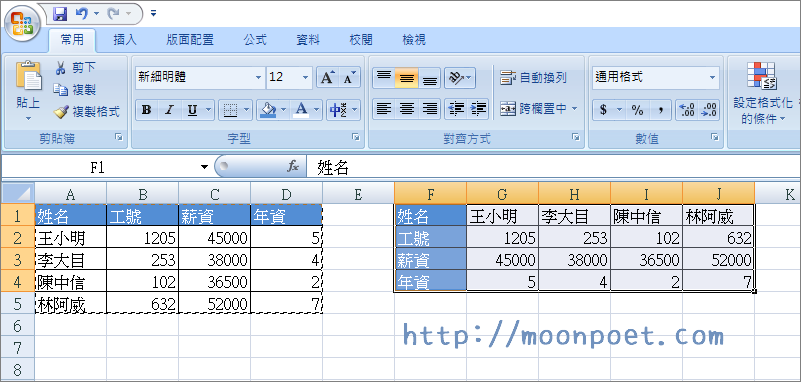This screenshot has height=382, width=801.
Task: Click the select-all corner button
Action: coord(18,194)
